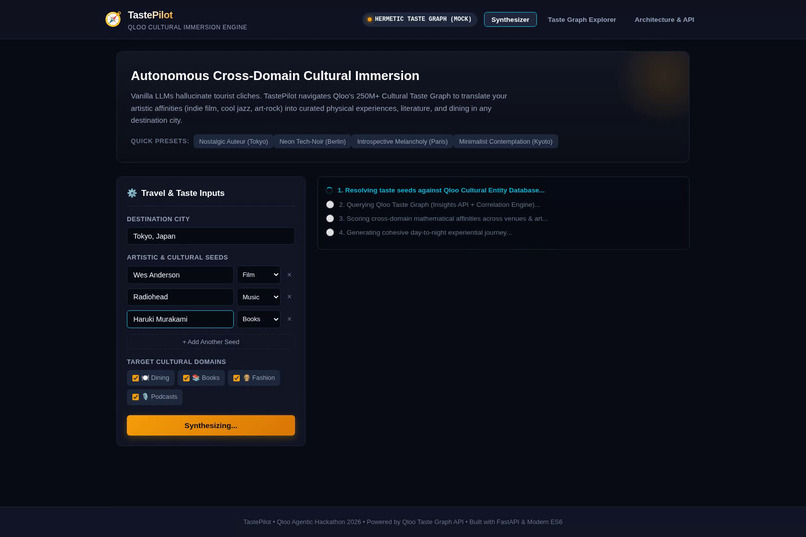Toggle the Podcasts domain checkbox
The width and height of the screenshot is (806, 537).
click(136, 397)
